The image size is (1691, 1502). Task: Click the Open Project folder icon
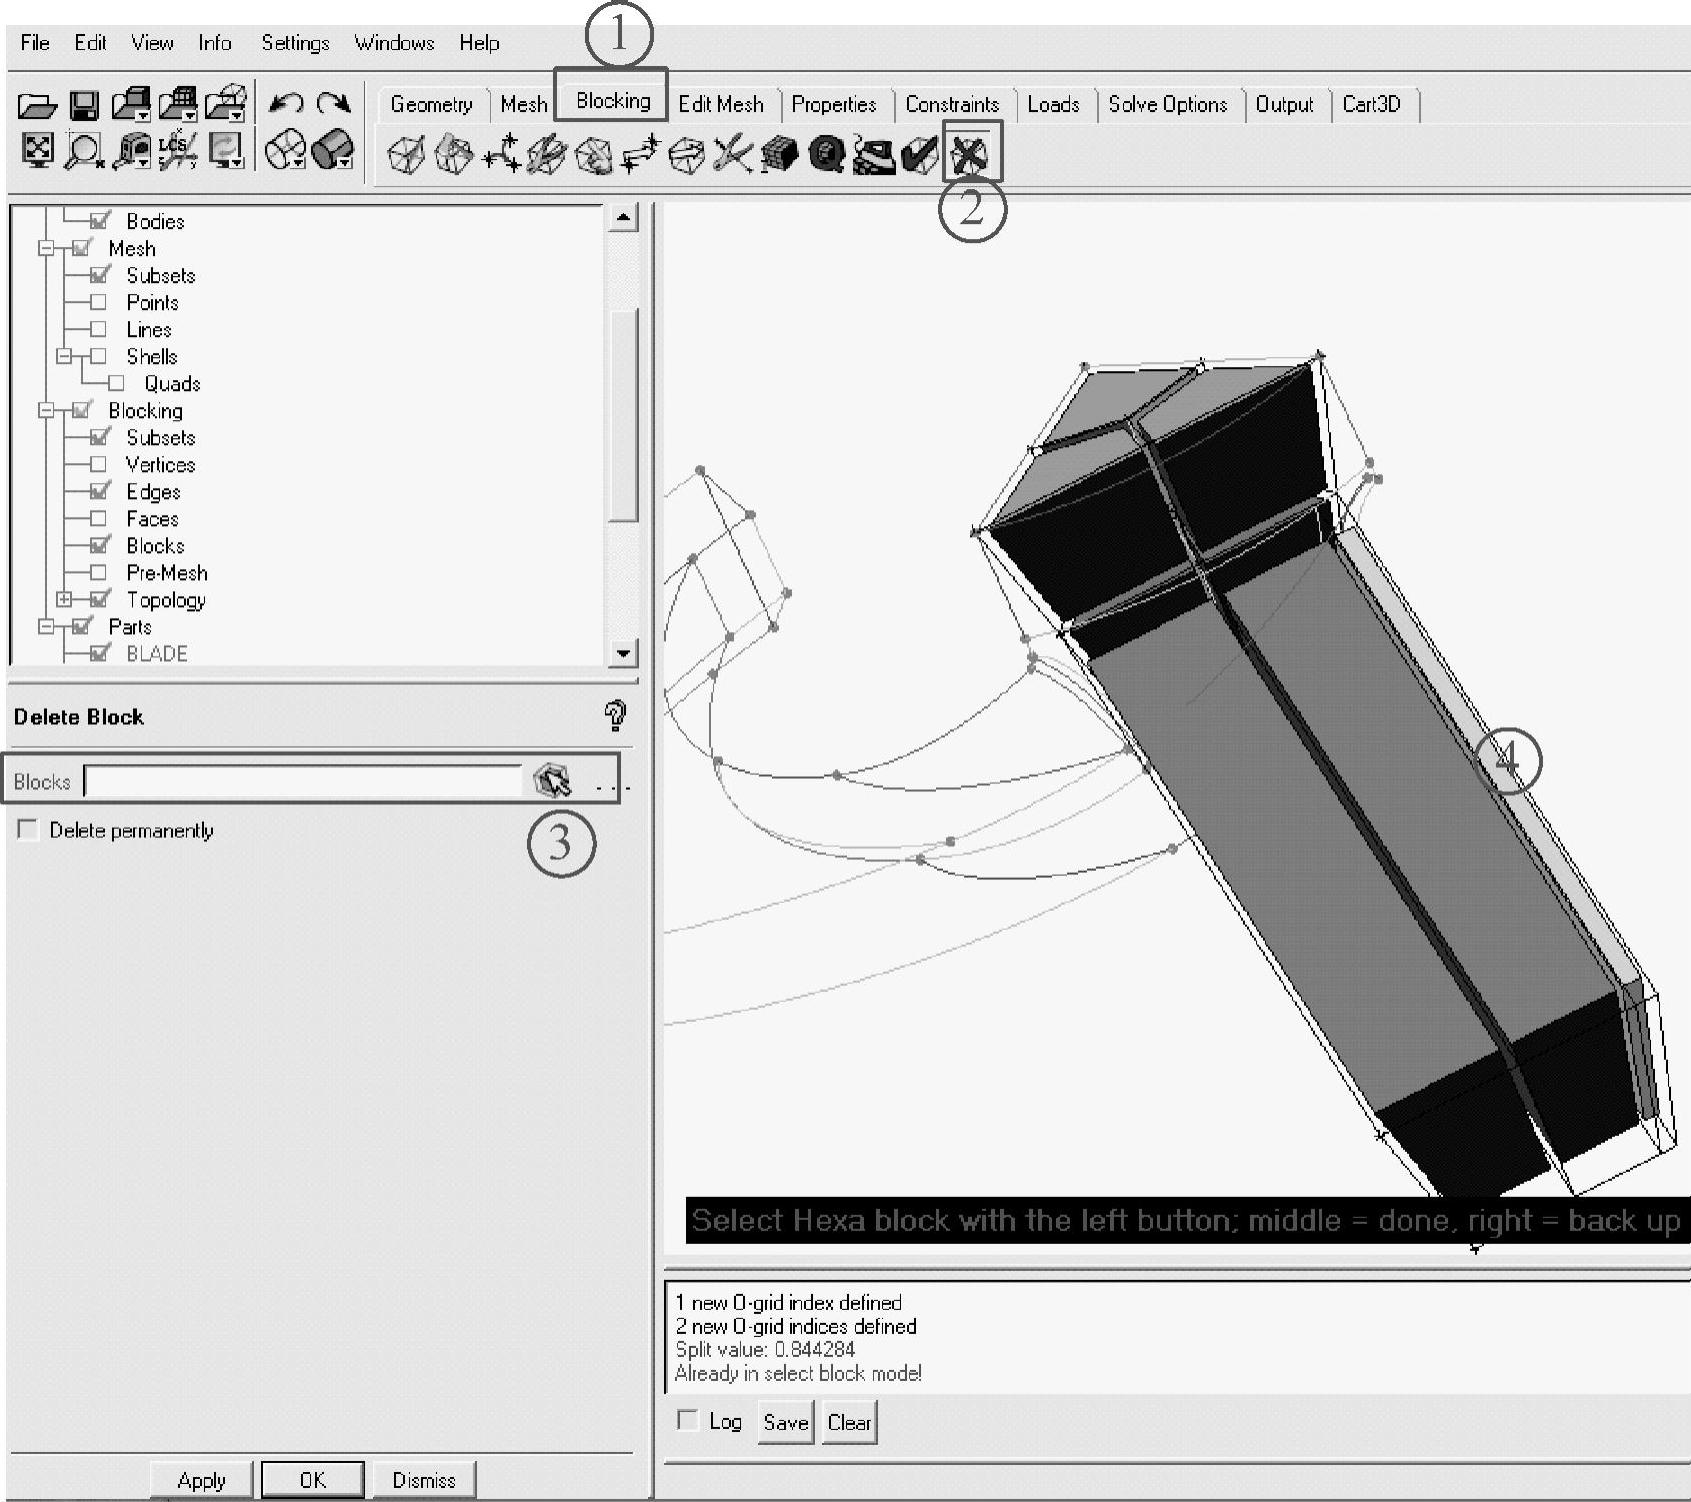38,105
